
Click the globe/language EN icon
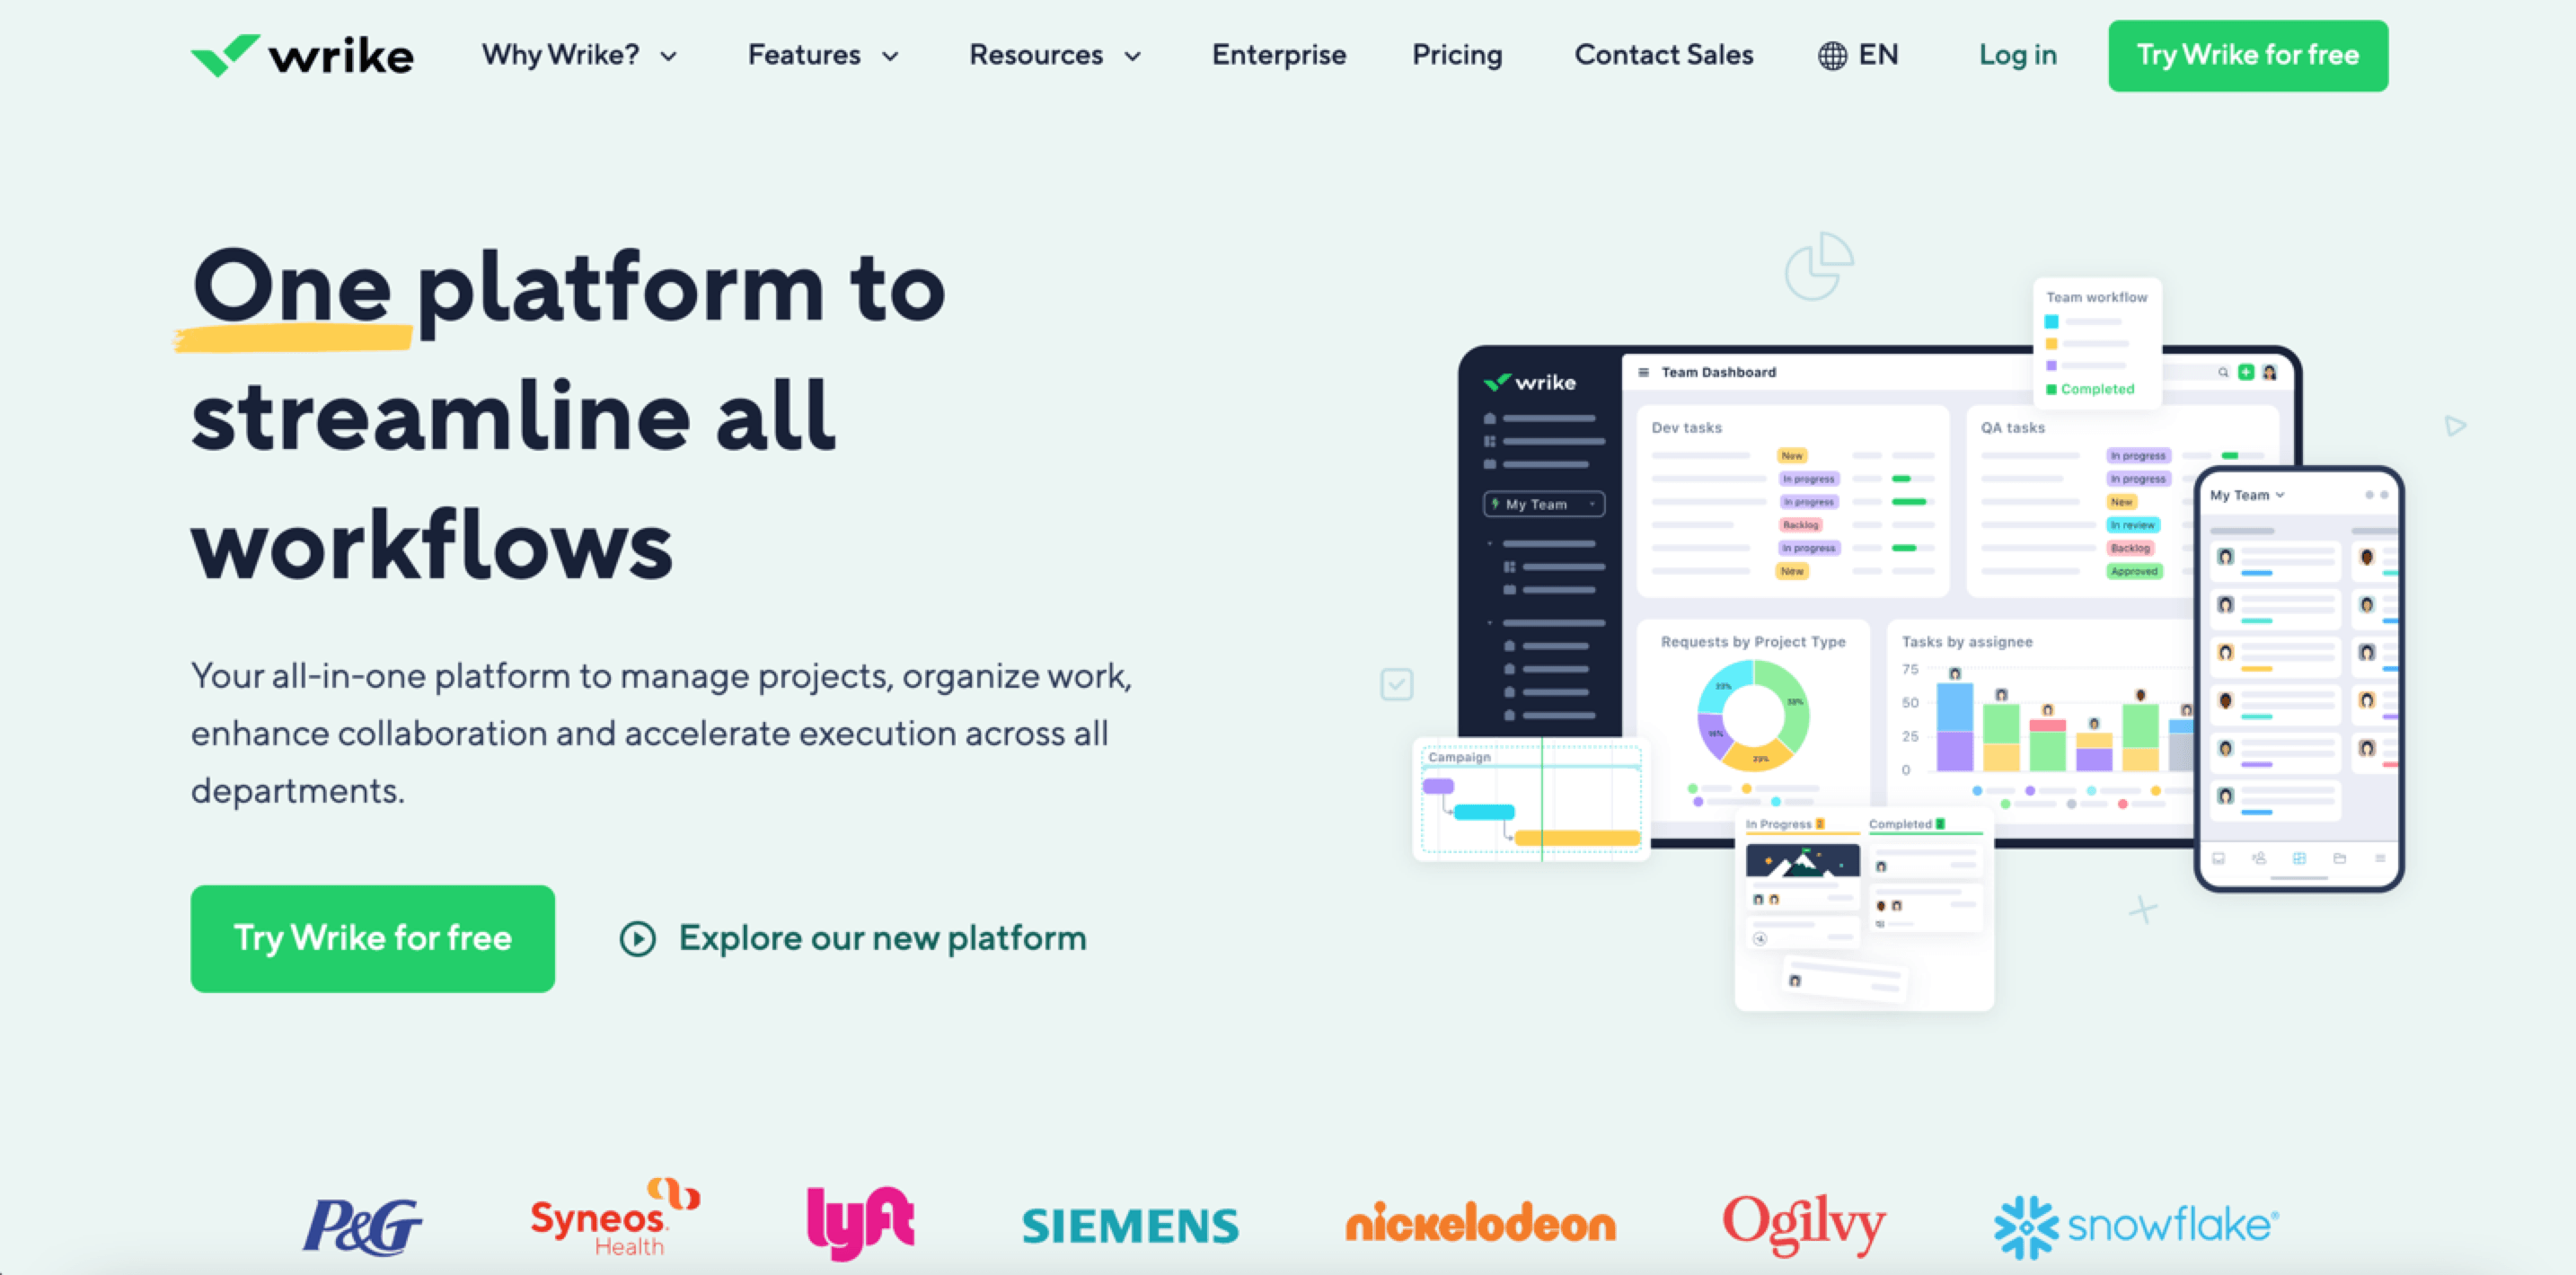[x=1858, y=56]
